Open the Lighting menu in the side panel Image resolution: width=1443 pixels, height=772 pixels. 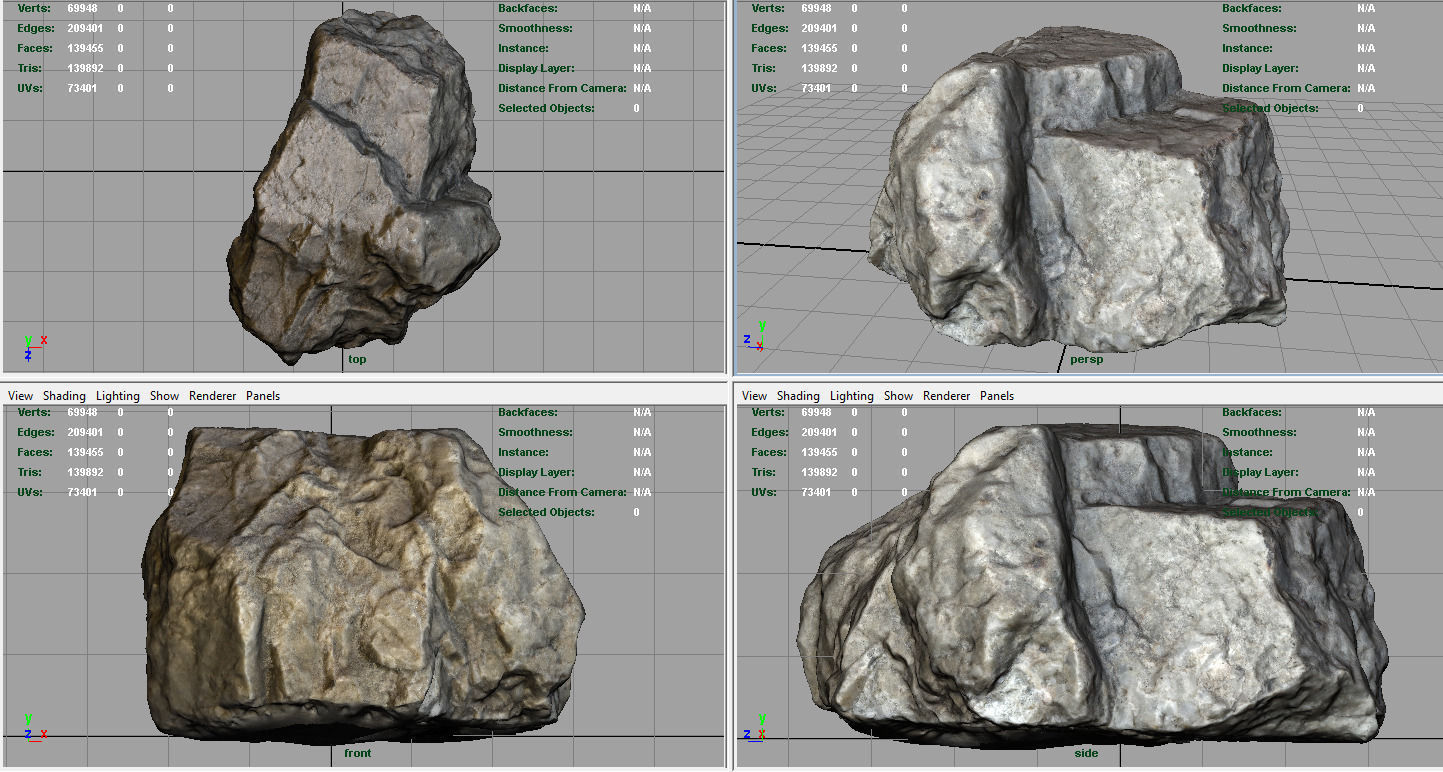click(x=851, y=396)
